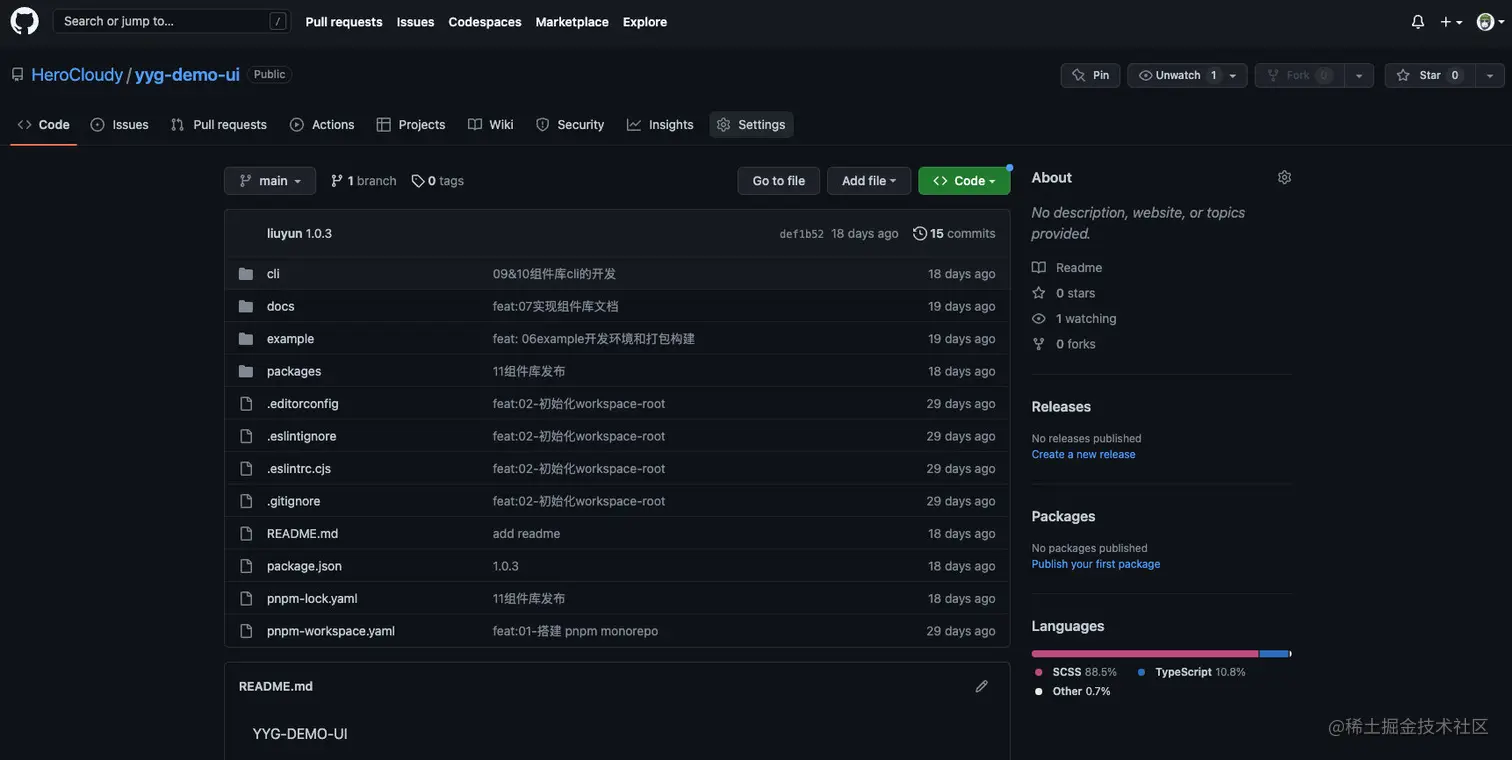Open the user avatar menu
This screenshot has height=760, width=1512.
pyautogui.click(x=1489, y=22)
